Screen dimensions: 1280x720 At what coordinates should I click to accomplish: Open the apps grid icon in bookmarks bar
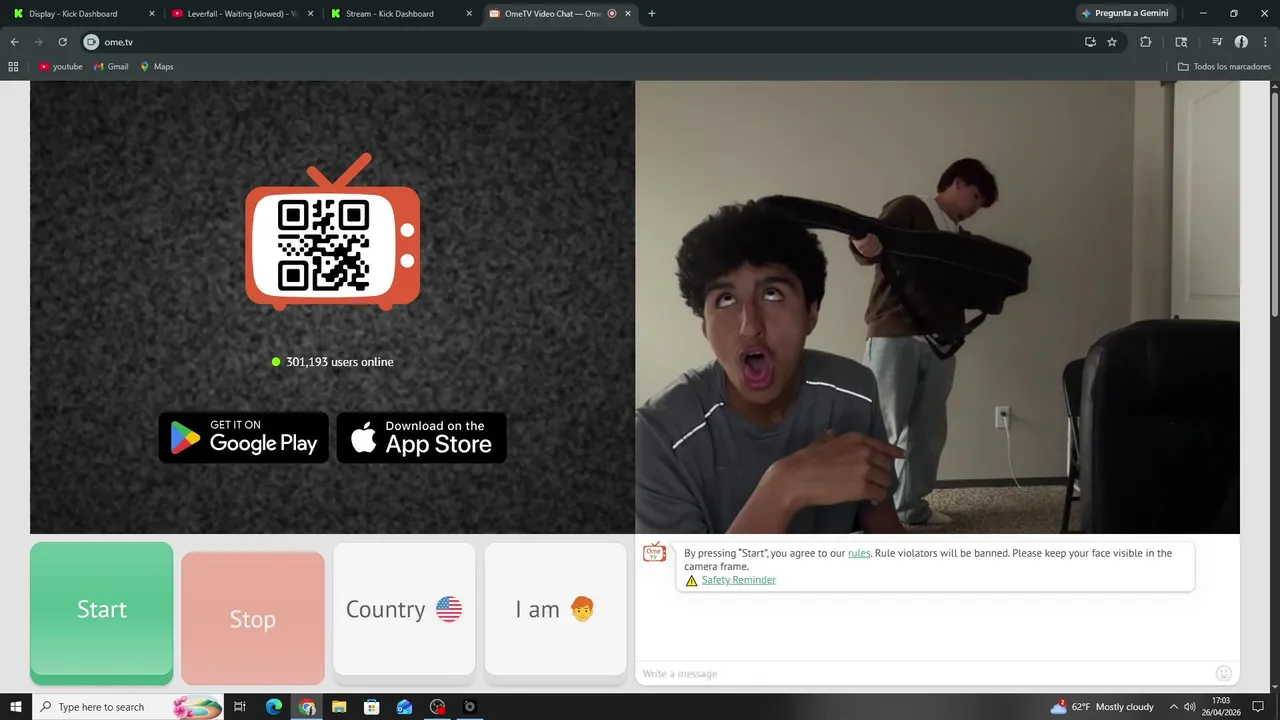[13, 67]
